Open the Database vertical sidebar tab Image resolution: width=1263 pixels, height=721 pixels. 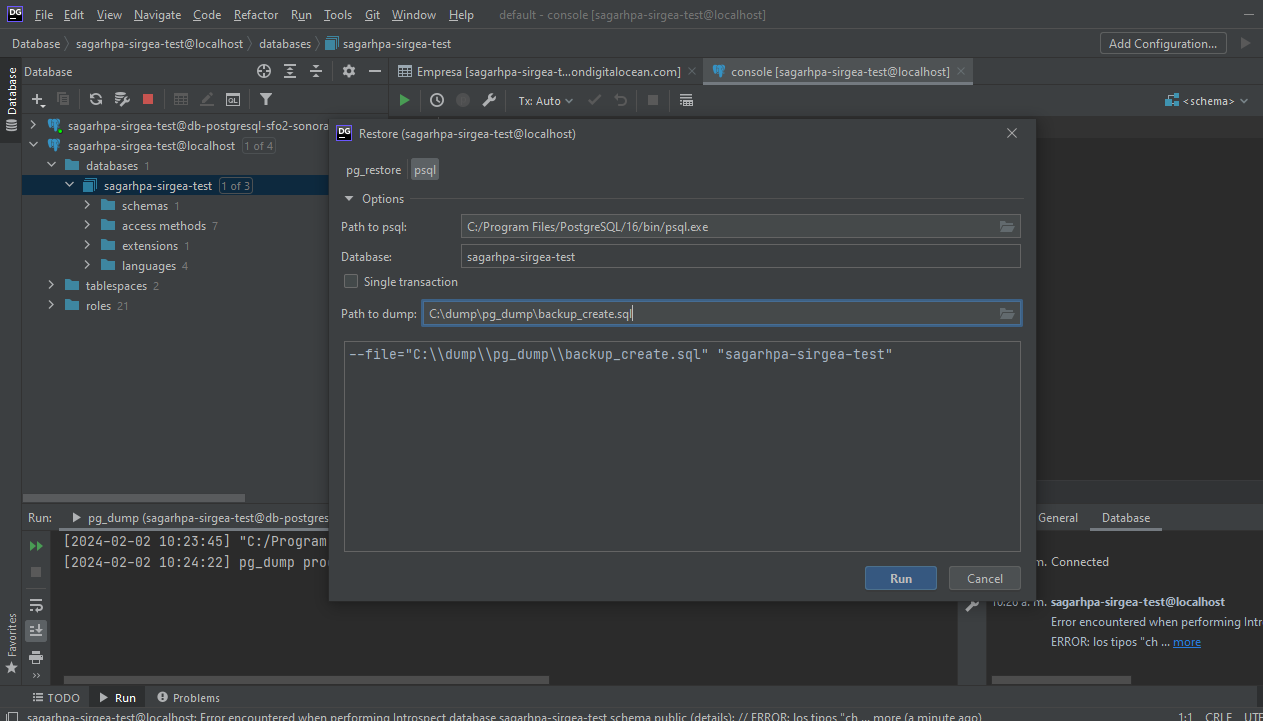pos(12,98)
